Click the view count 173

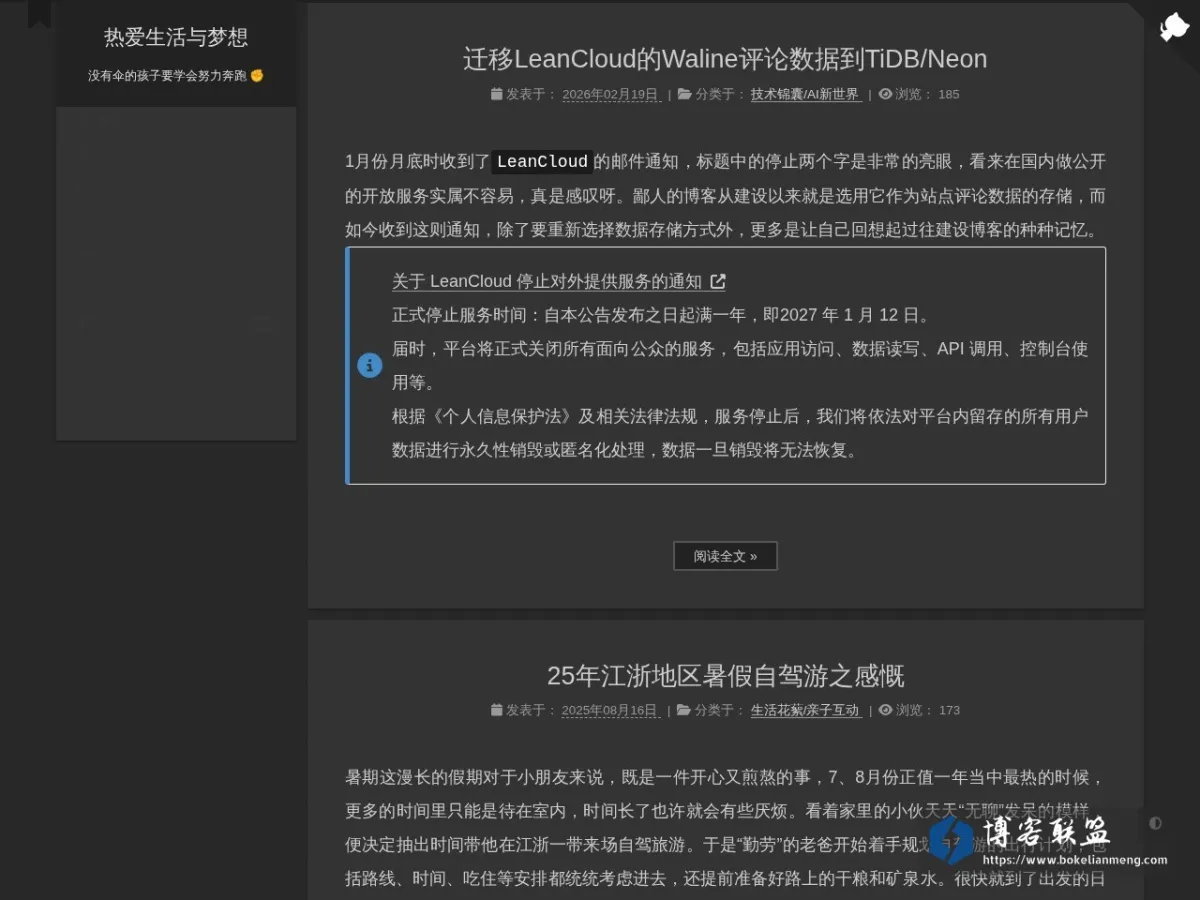point(949,711)
